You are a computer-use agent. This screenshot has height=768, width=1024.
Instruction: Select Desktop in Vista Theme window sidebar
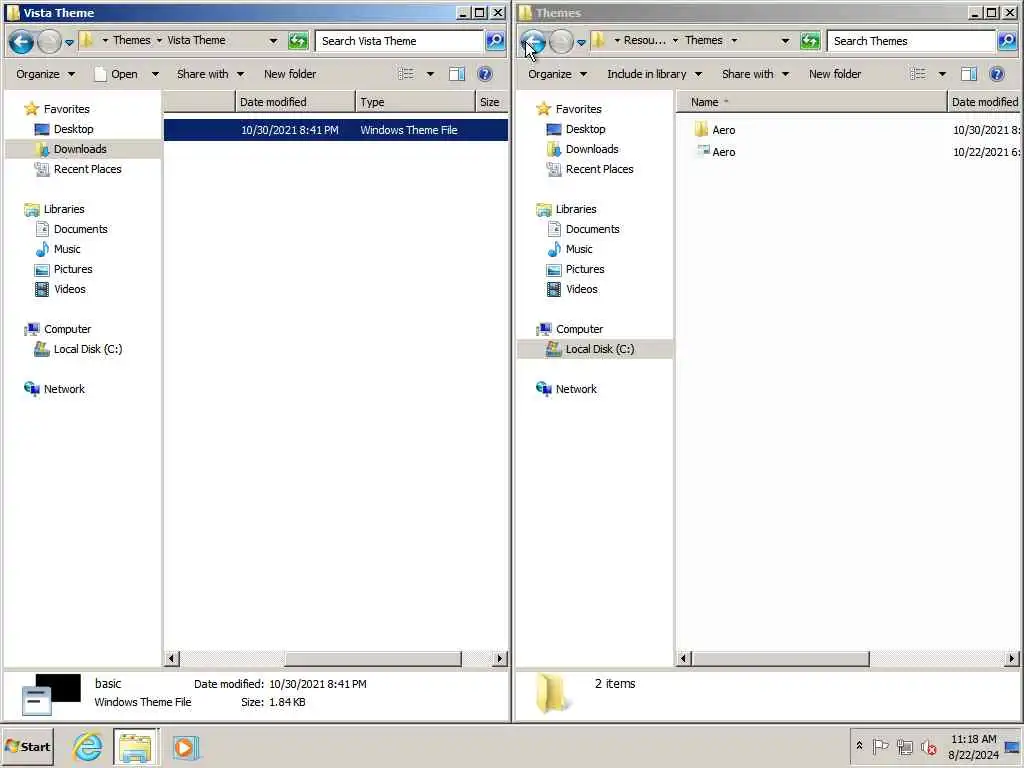click(x=73, y=129)
